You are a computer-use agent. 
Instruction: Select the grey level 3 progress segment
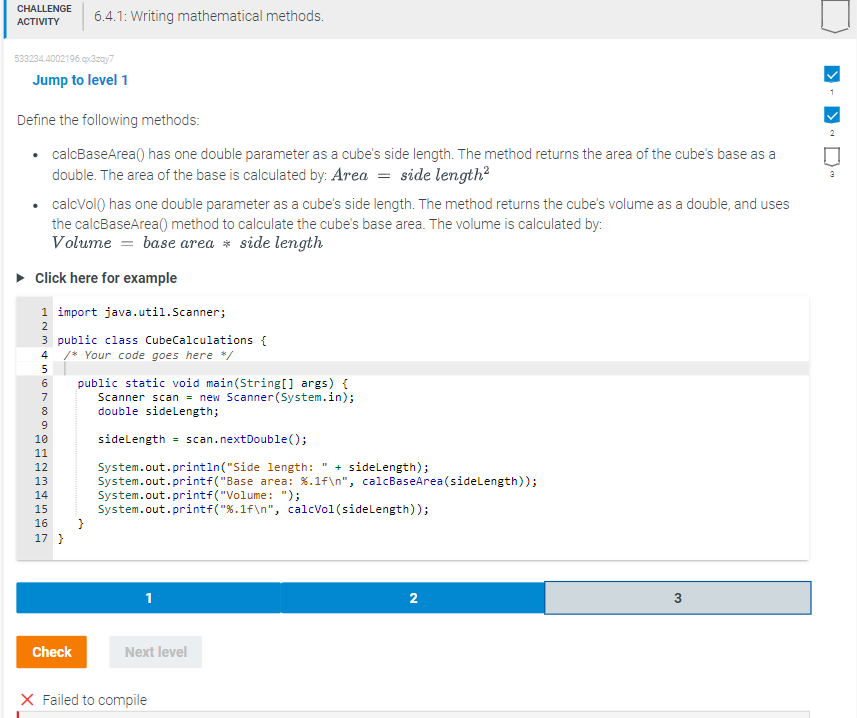(x=677, y=597)
